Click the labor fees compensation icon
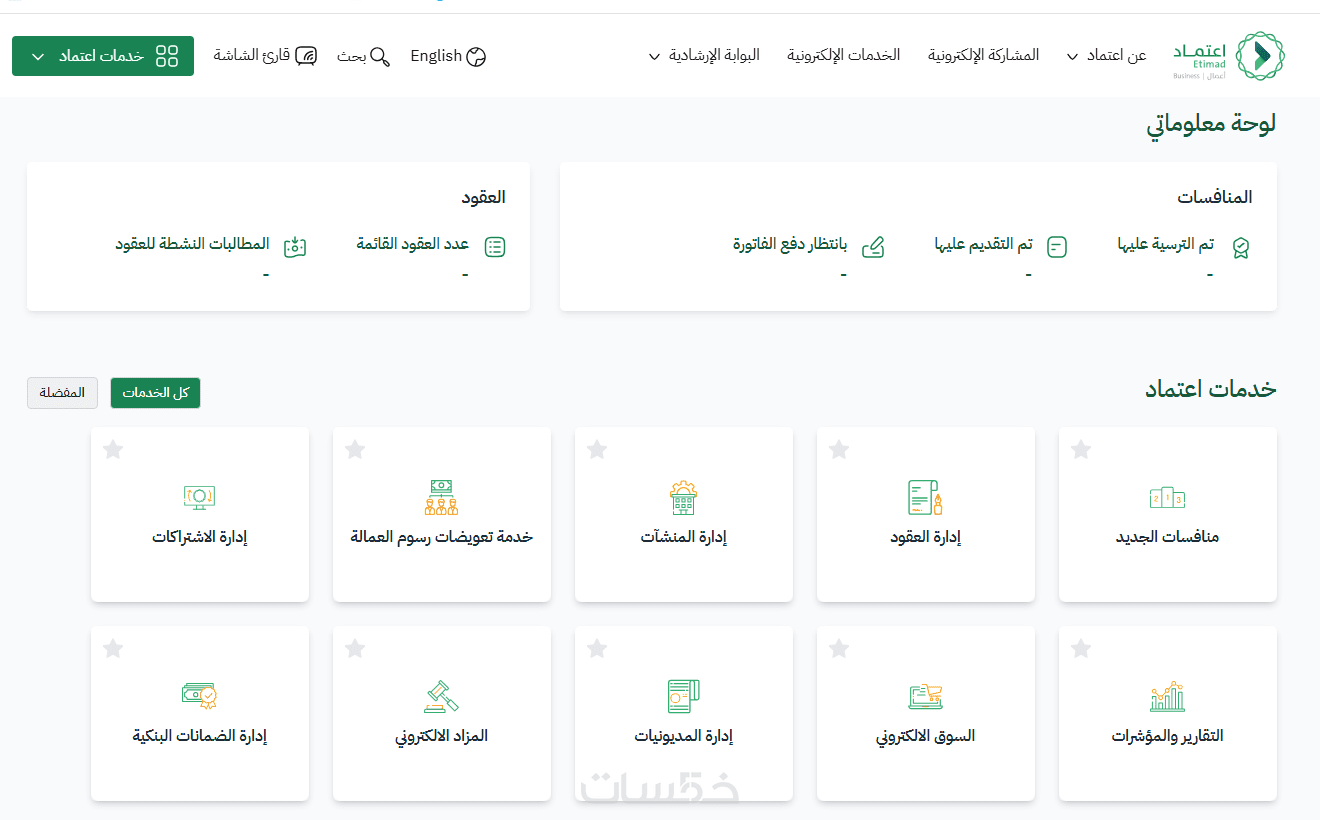This screenshot has width=1320, height=820. point(441,497)
